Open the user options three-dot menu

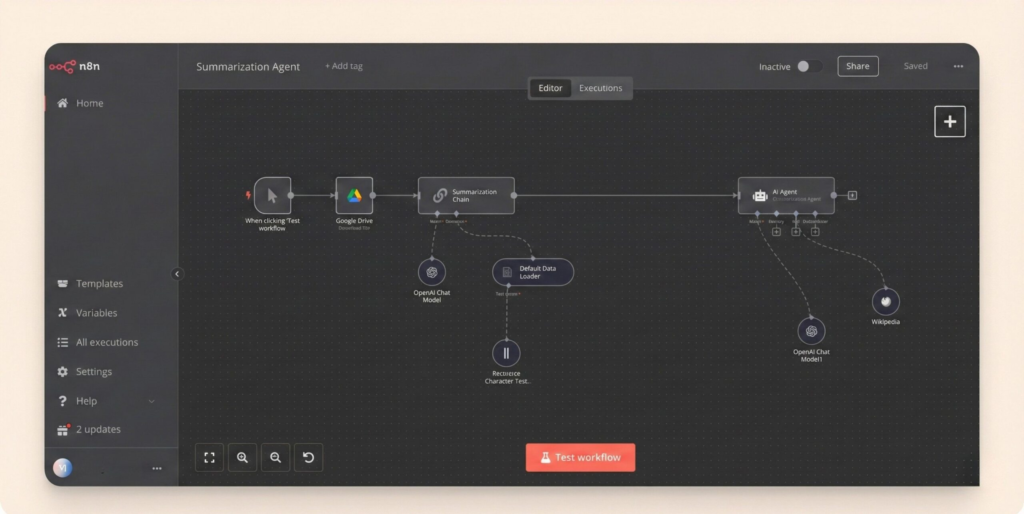click(157, 468)
